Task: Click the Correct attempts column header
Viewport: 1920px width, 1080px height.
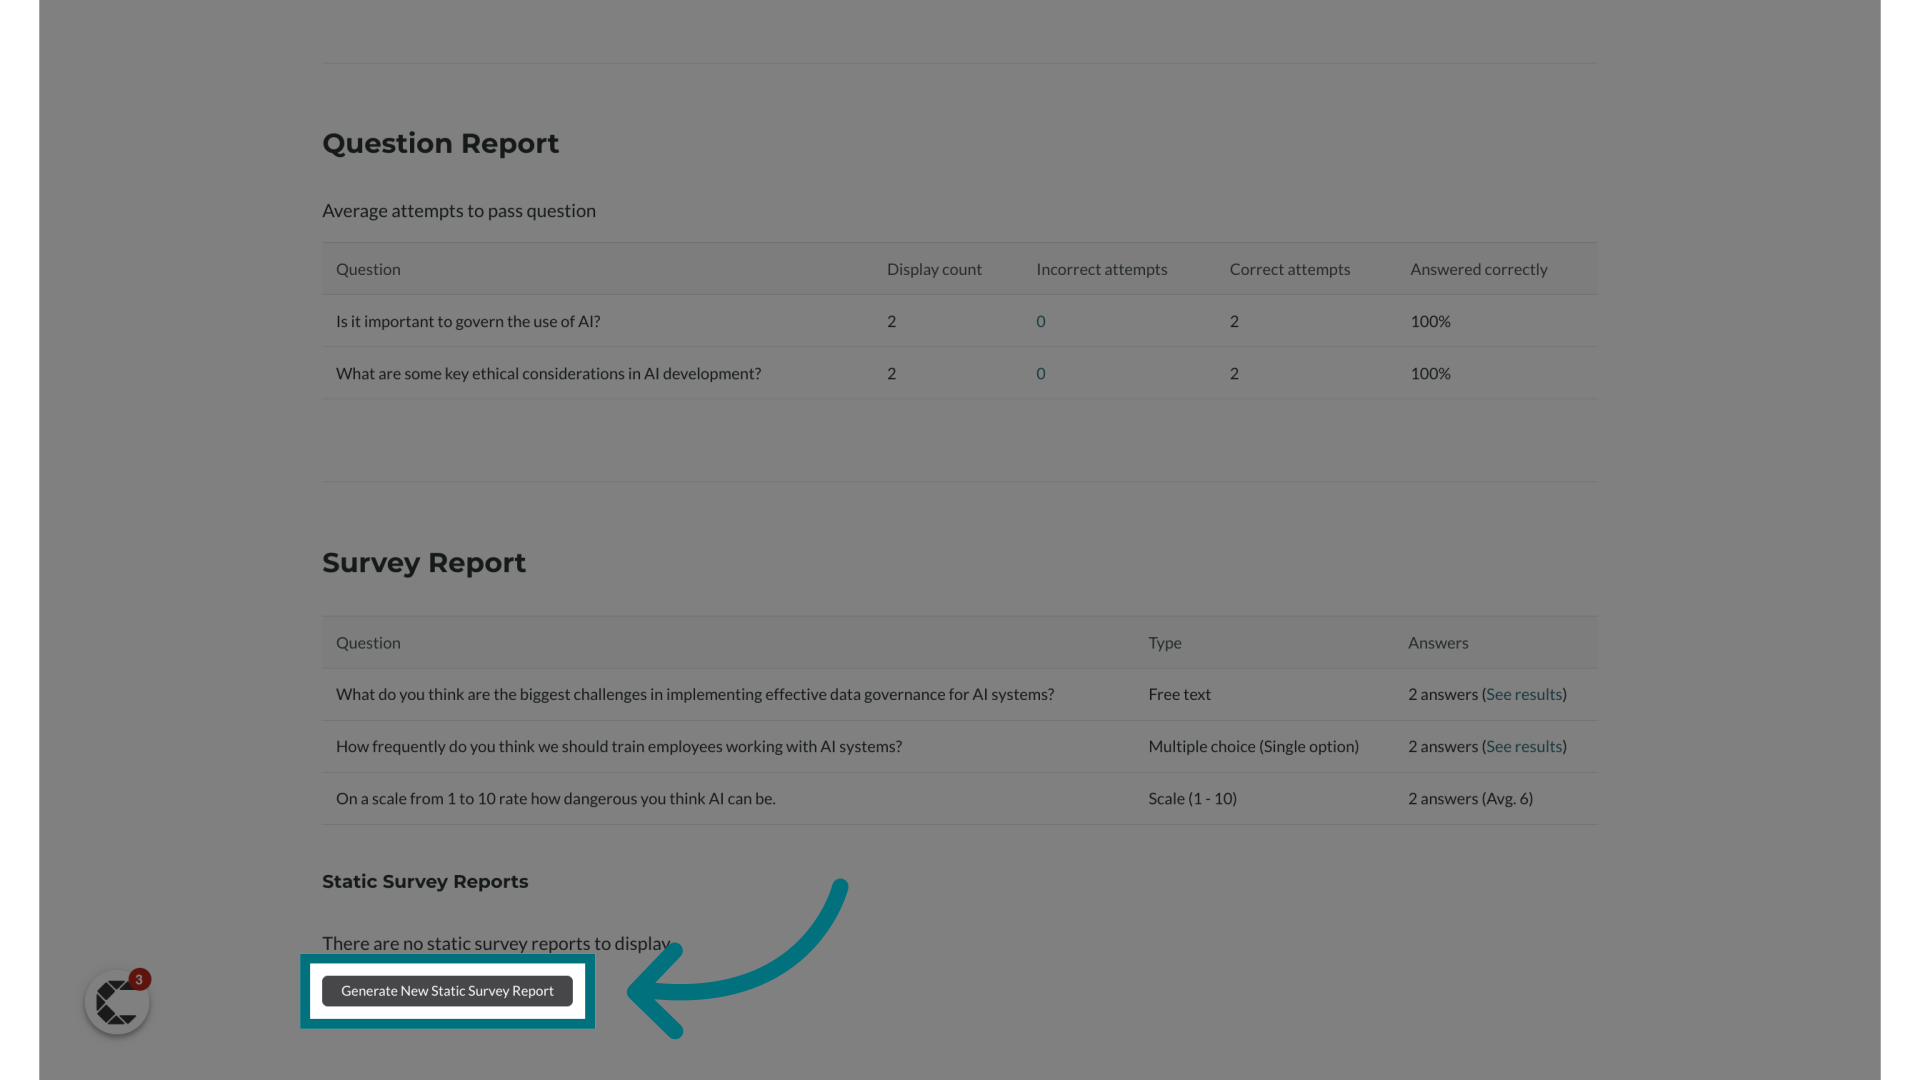Action: [x=1290, y=269]
